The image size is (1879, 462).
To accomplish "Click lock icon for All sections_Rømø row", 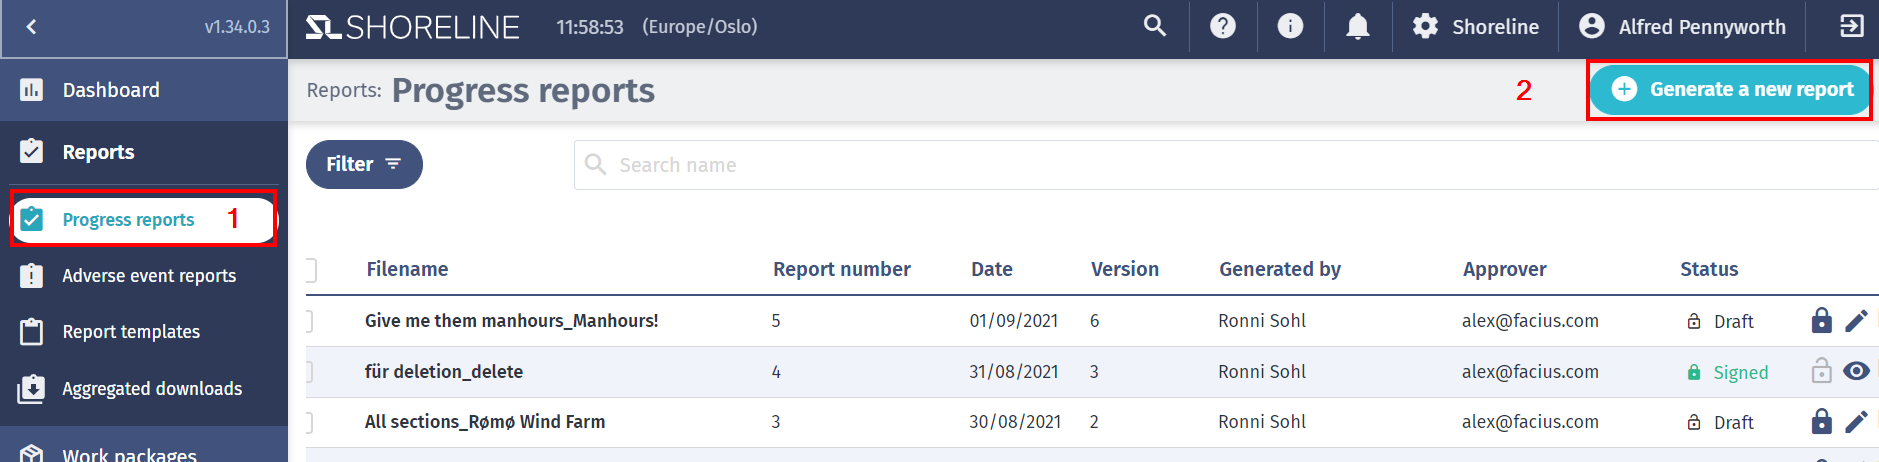I will click(x=1822, y=421).
